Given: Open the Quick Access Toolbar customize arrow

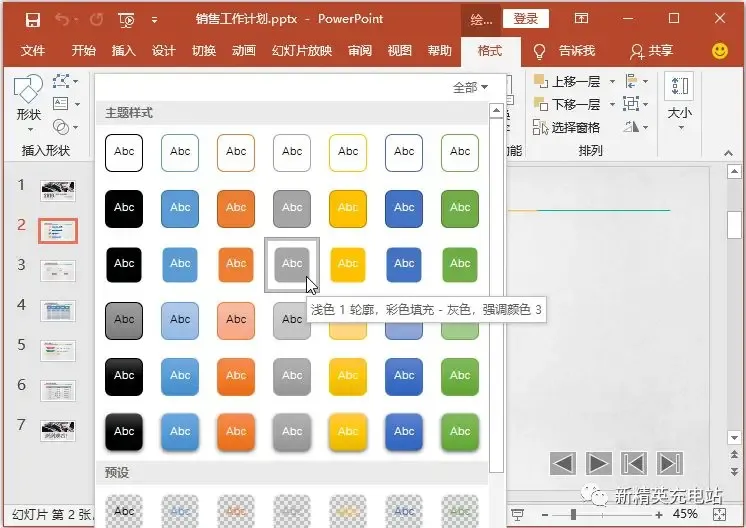Looking at the screenshot, I should coord(154,20).
